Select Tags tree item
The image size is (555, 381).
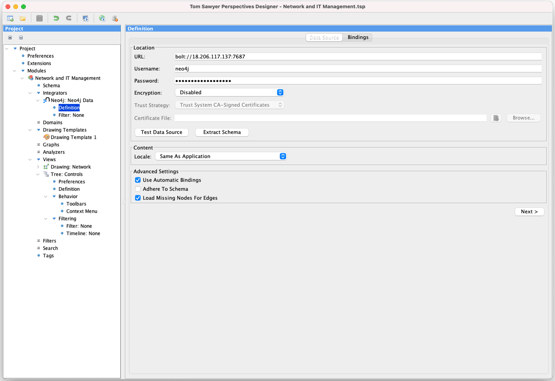pyautogui.click(x=48, y=256)
